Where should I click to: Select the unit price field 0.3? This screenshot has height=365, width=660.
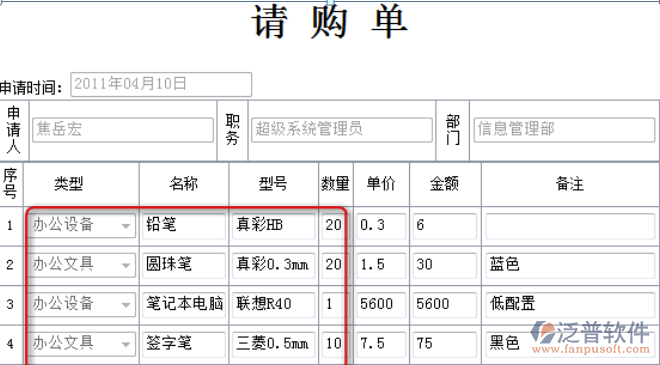(381, 225)
